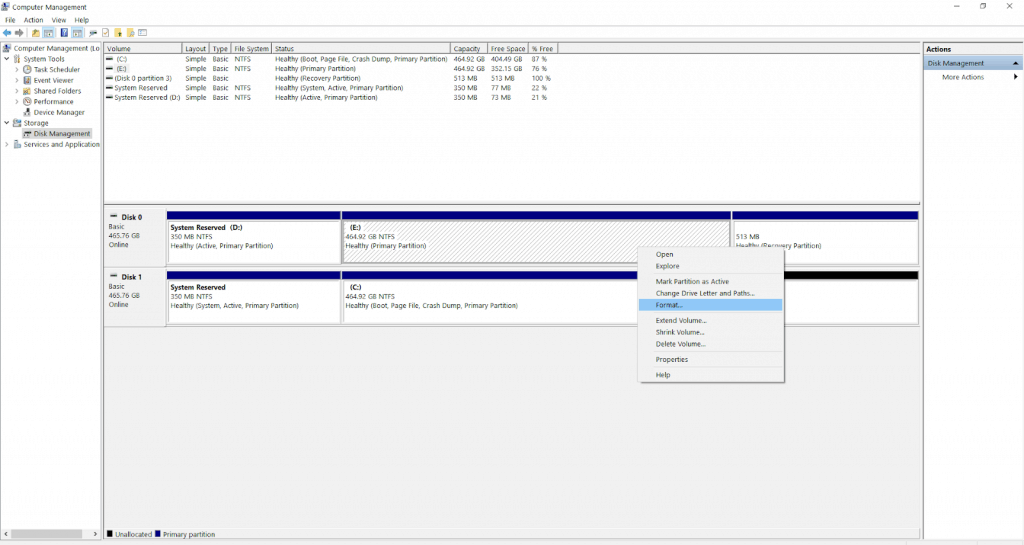The width and height of the screenshot is (1024, 545).
Task: Click the Storage icon in tree
Action: [x=17, y=123]
